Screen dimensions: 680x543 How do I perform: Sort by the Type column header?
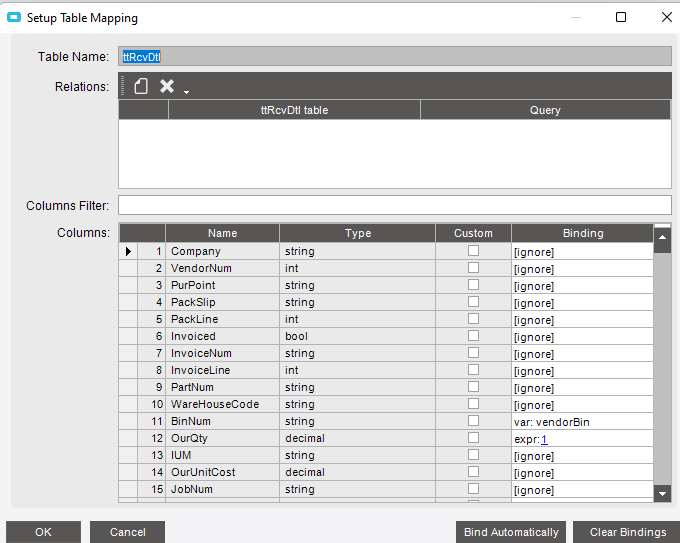pyautogui.click(x=357, y=233)
